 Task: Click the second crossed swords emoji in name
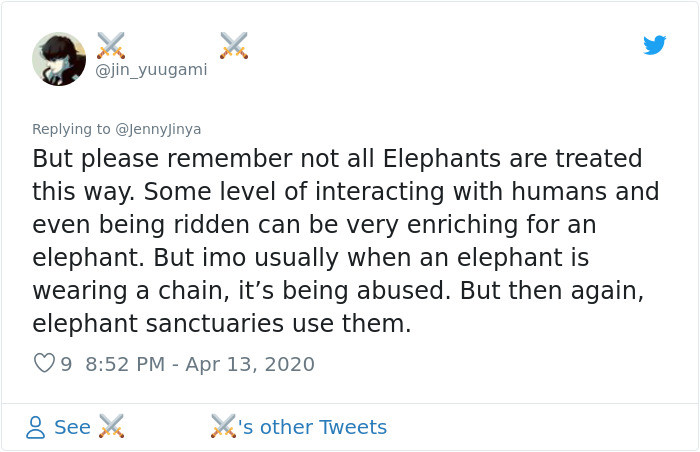[233, 45]
